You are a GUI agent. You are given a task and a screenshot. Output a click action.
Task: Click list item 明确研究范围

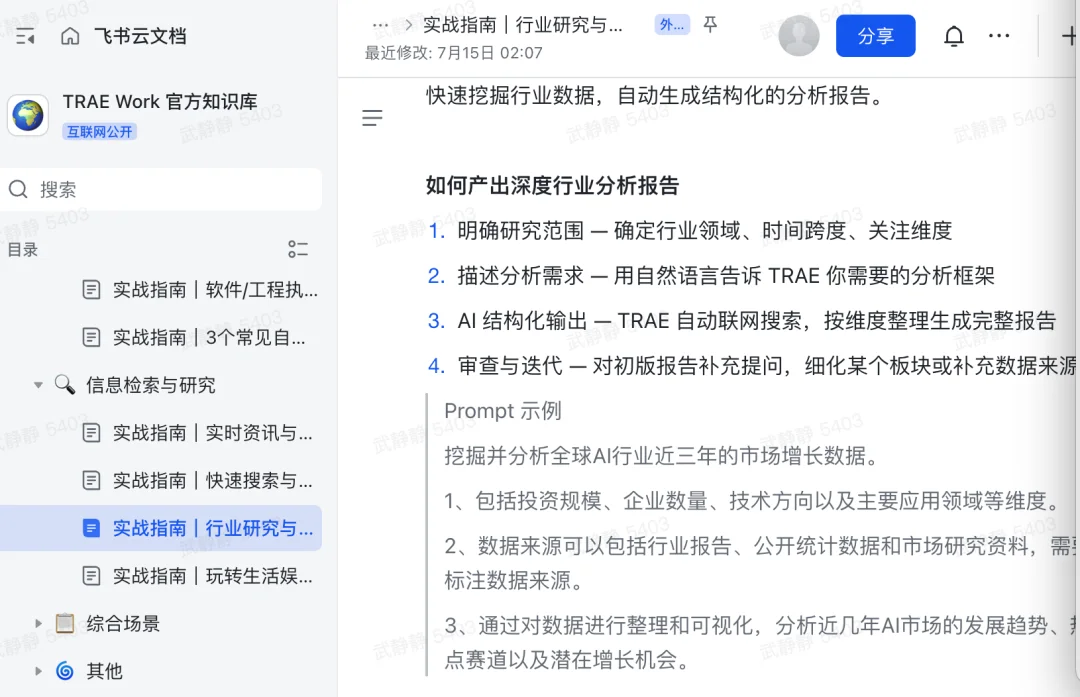tap(705, 231)
